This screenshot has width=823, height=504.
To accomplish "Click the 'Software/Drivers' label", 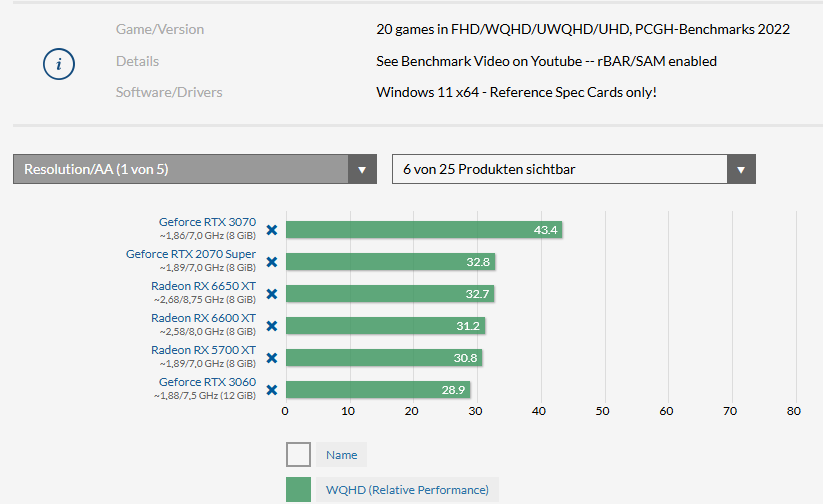I will pos(169,92).
